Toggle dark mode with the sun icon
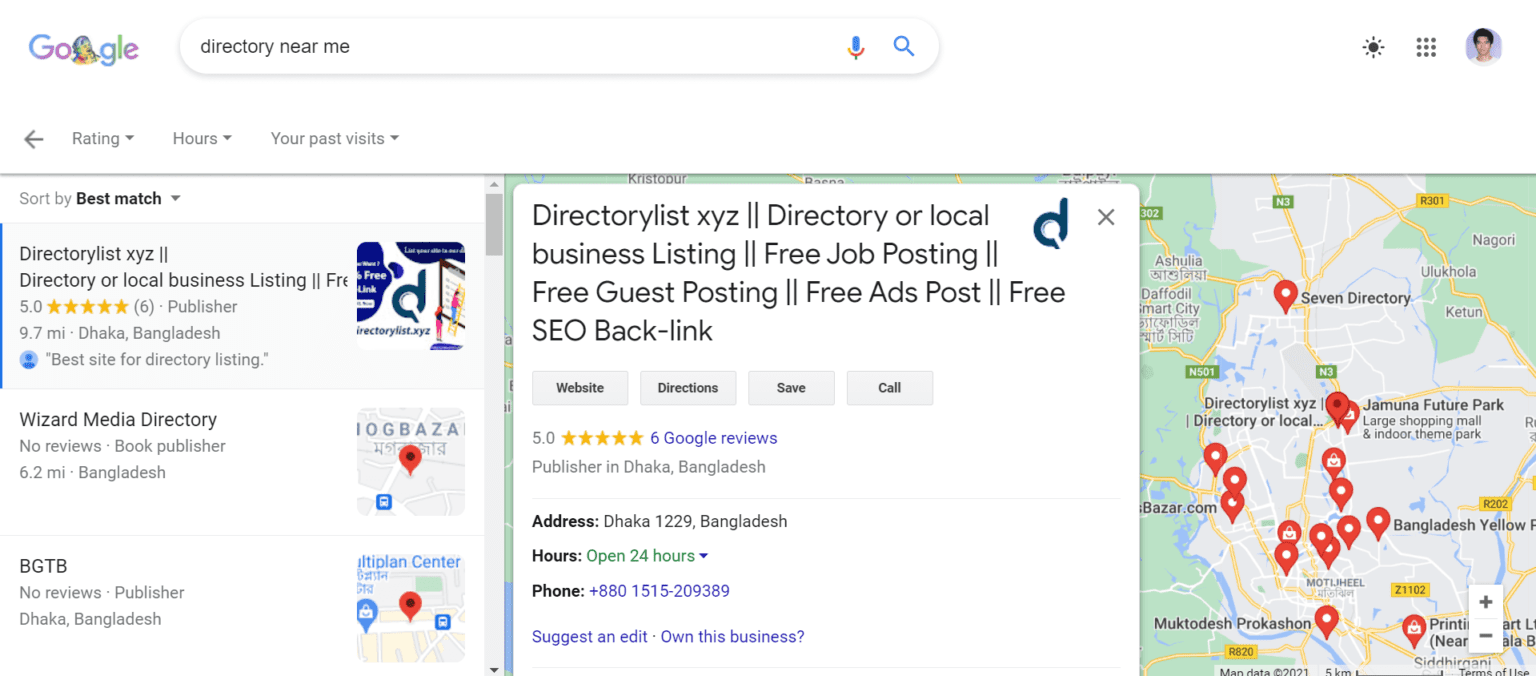Screen dimensions: 1536x676 (x=1373, y=47)
